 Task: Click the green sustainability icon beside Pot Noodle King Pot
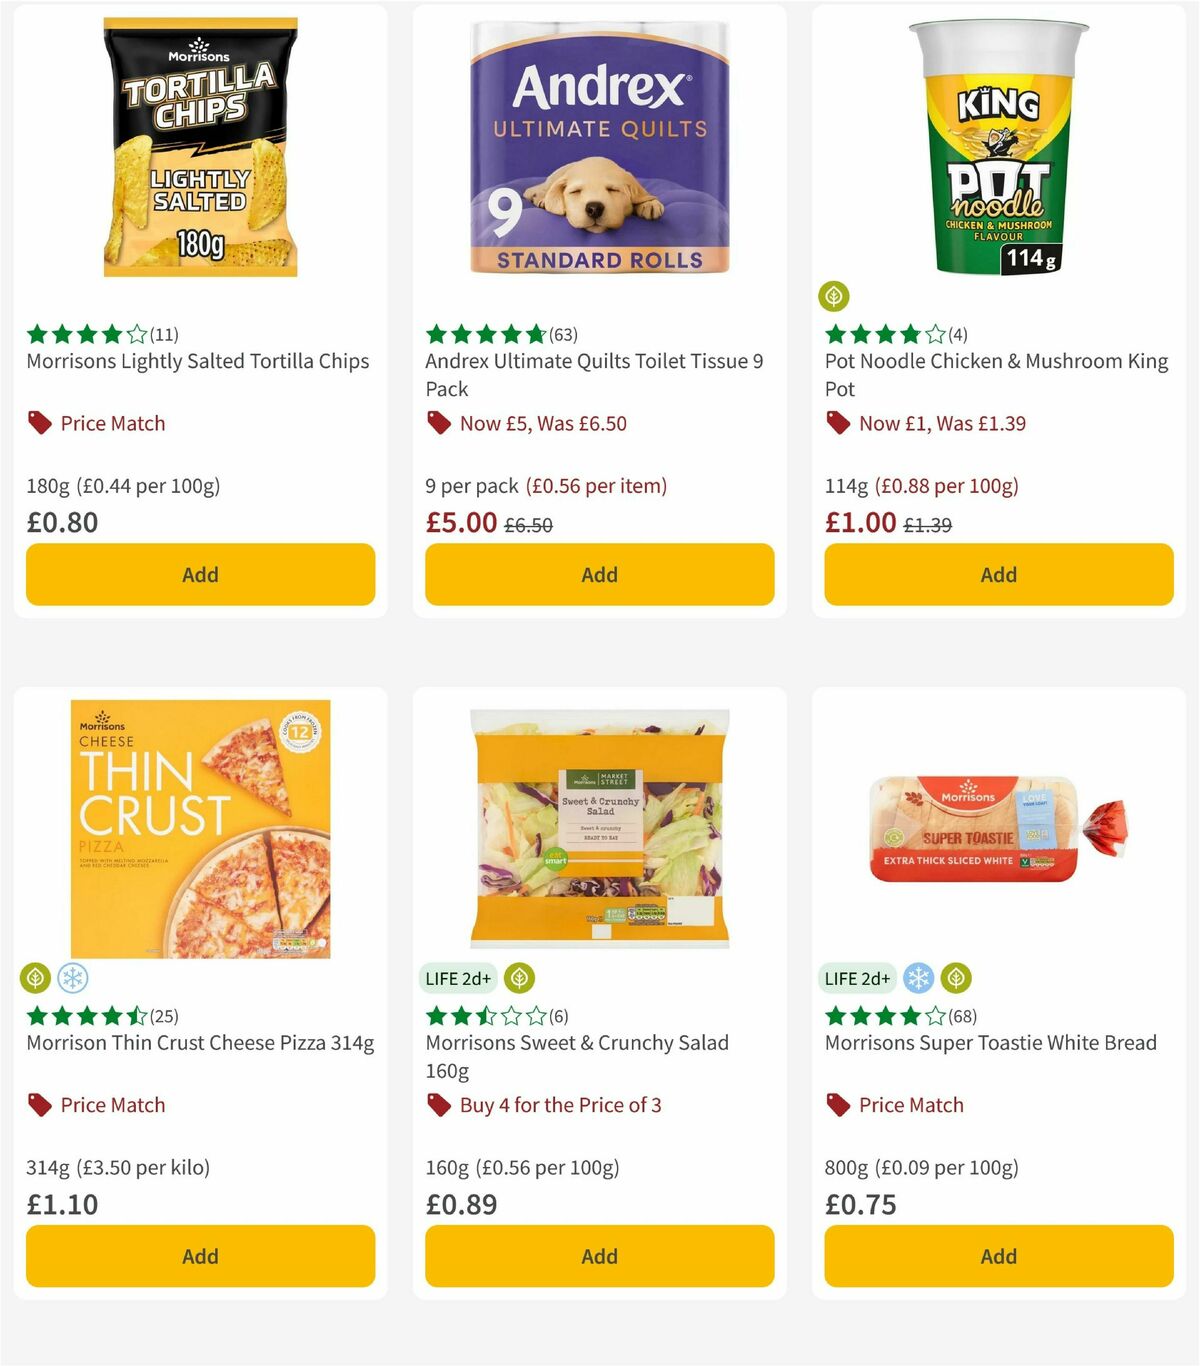pyautogui.click(x=834, y=296)
